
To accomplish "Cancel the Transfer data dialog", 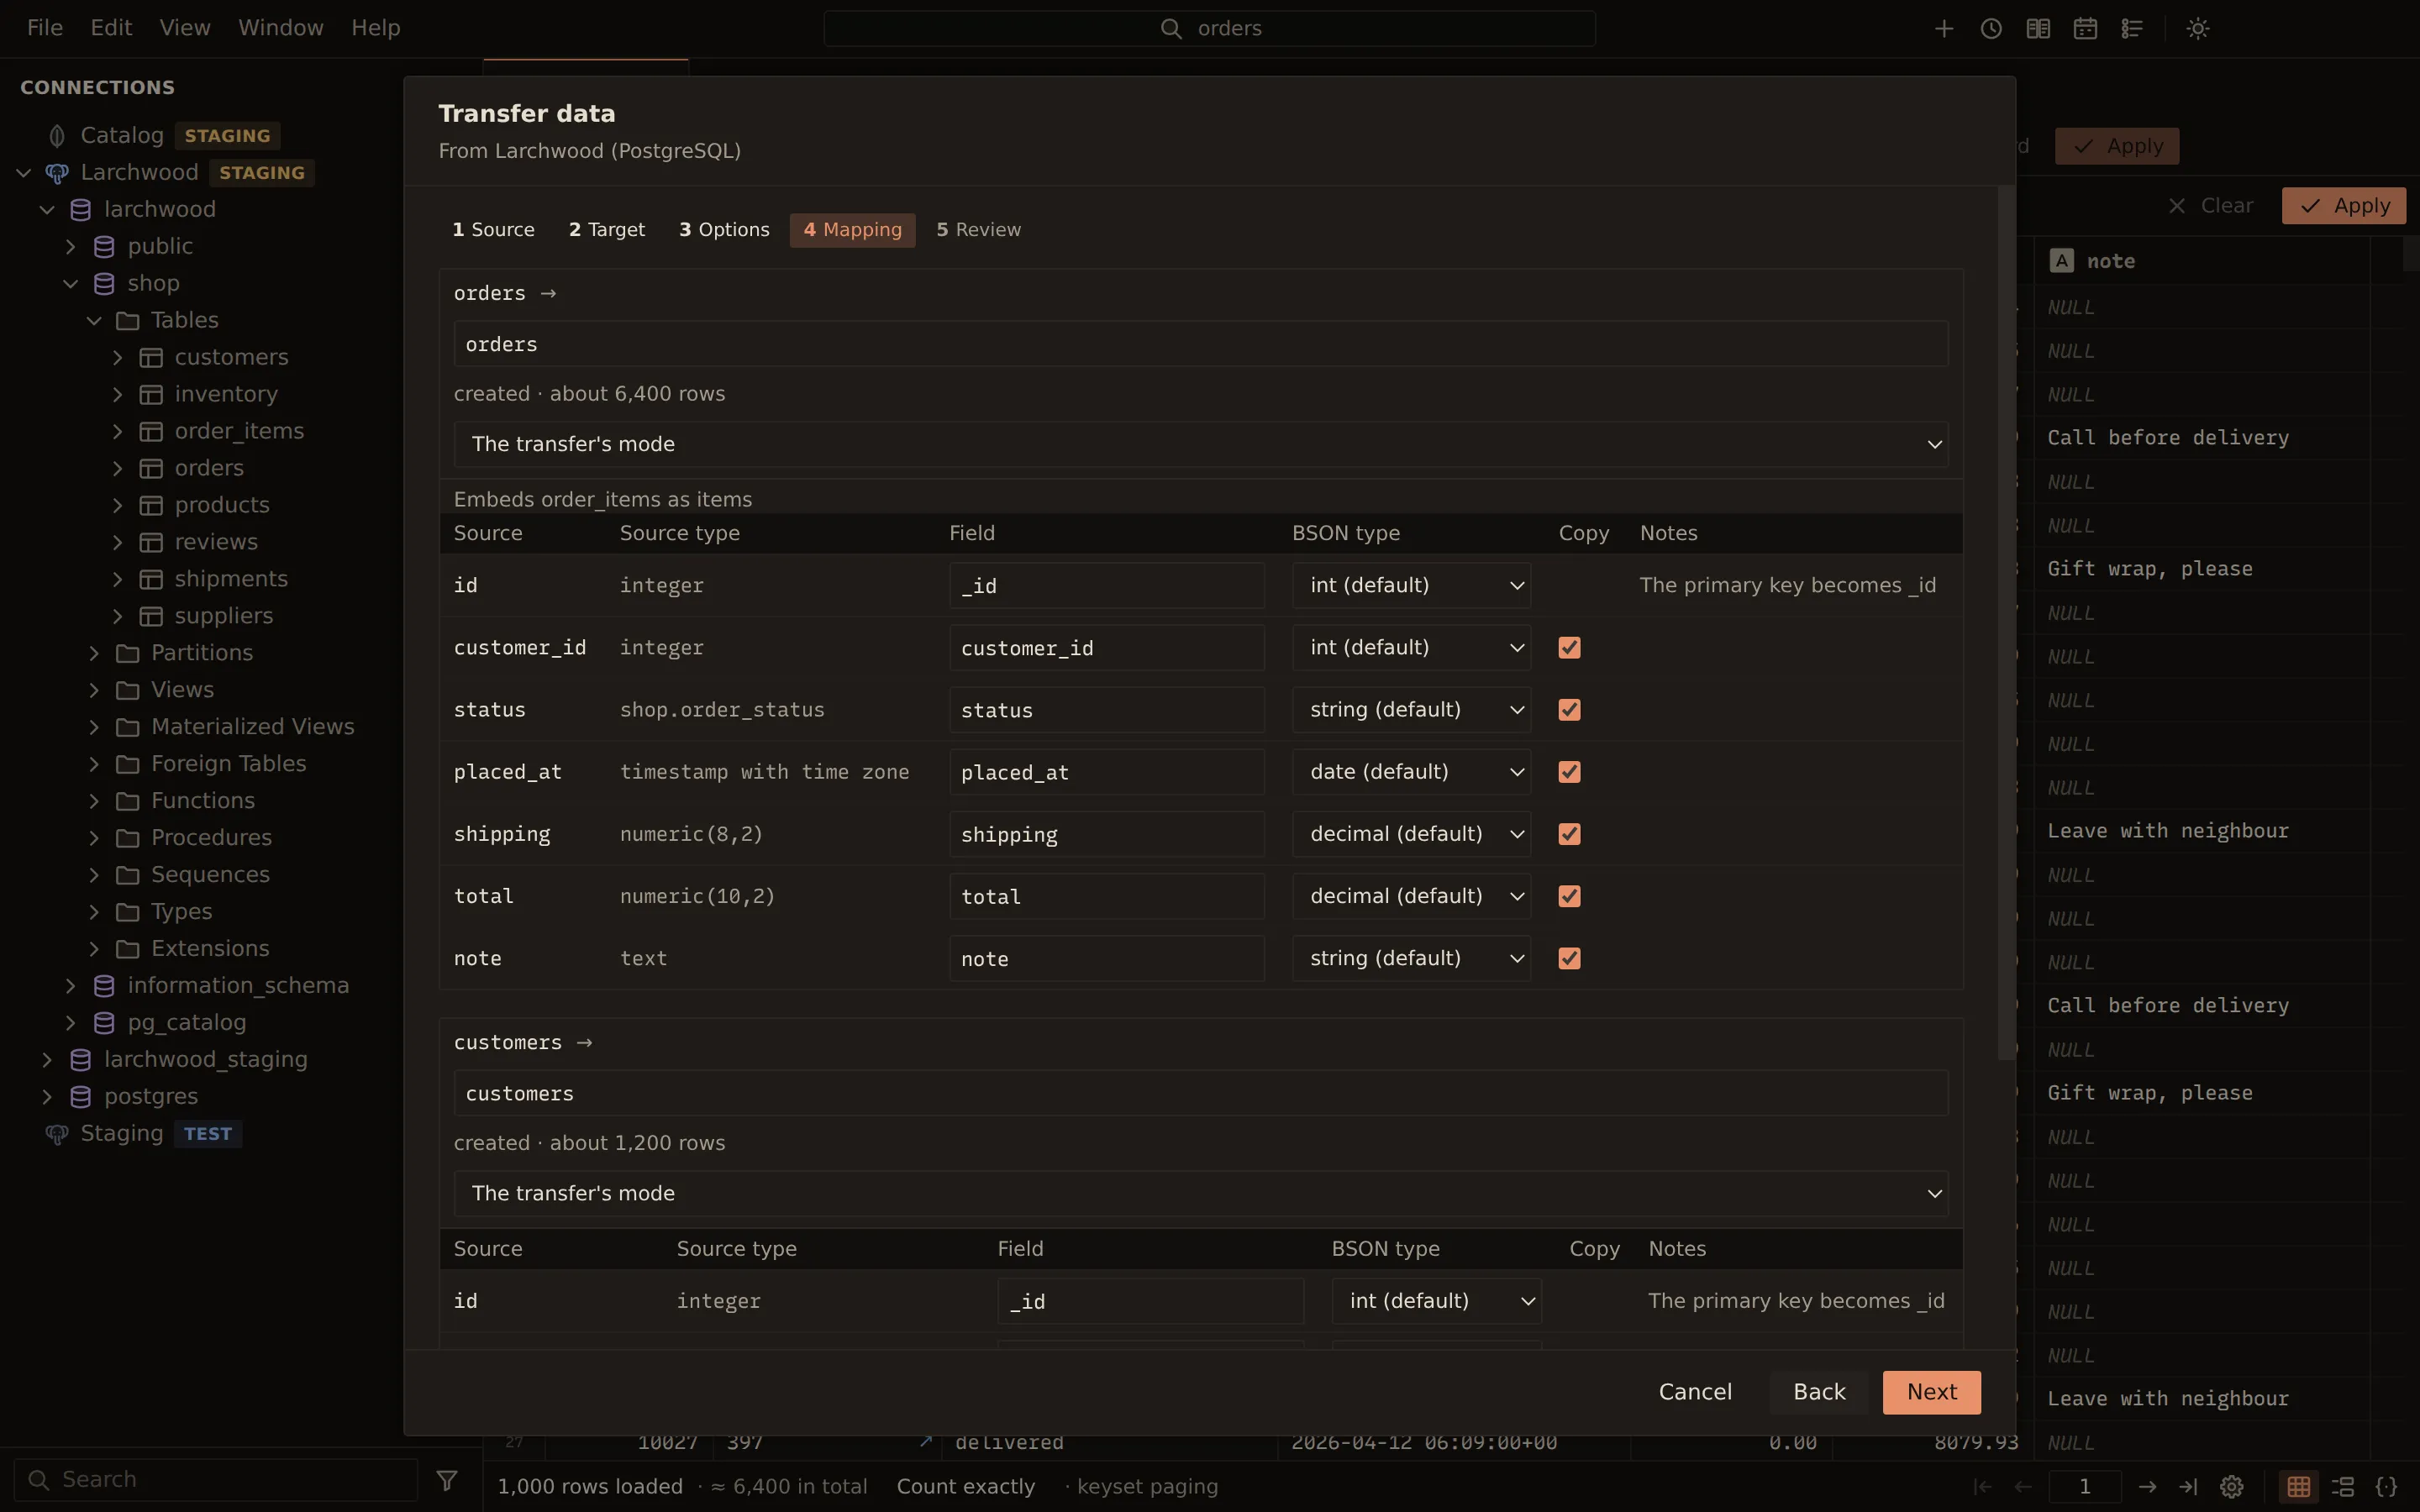I will click(1695, 1392).
